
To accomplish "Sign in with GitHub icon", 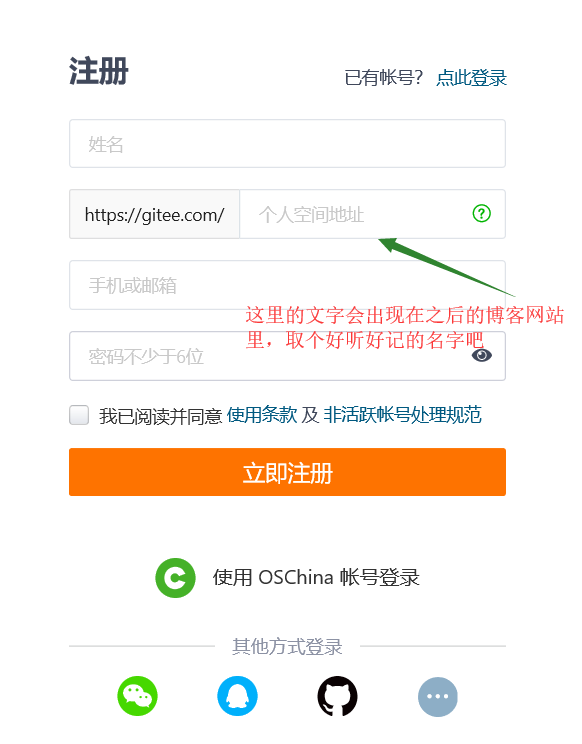I will click(337, 696).
